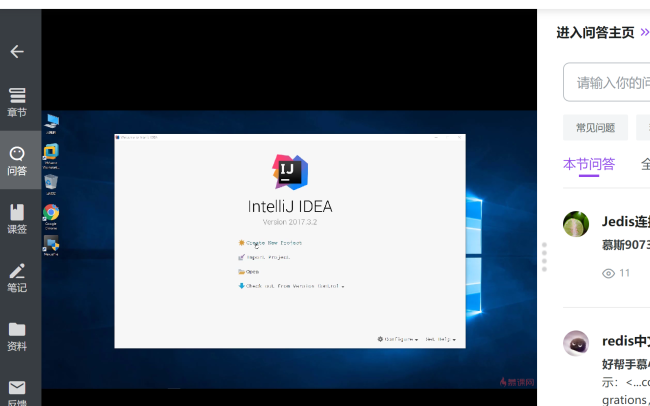Select the Recycle Bin desktop icon
Image resolution: width=650 pixels, height=406 pixels.
coord(51,185)
